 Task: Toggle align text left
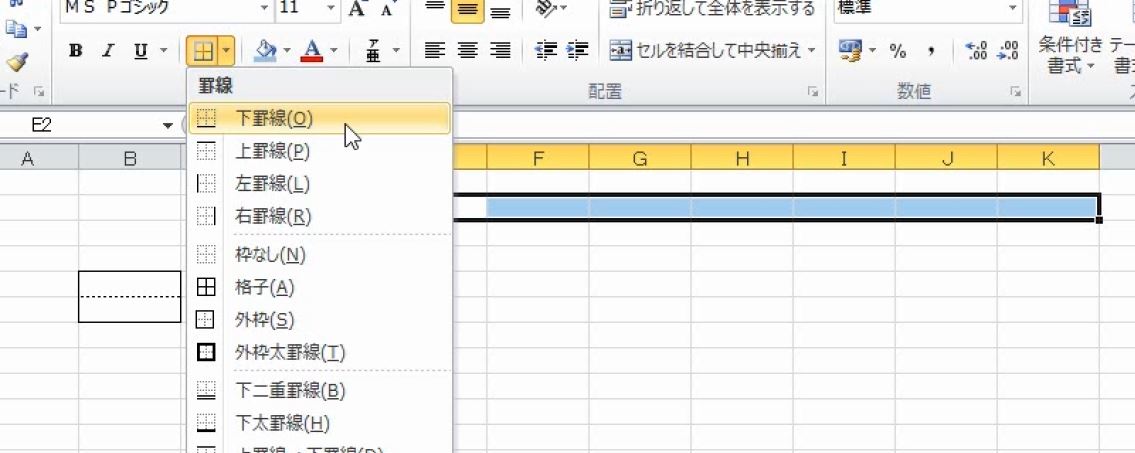[x=434, y=51]
